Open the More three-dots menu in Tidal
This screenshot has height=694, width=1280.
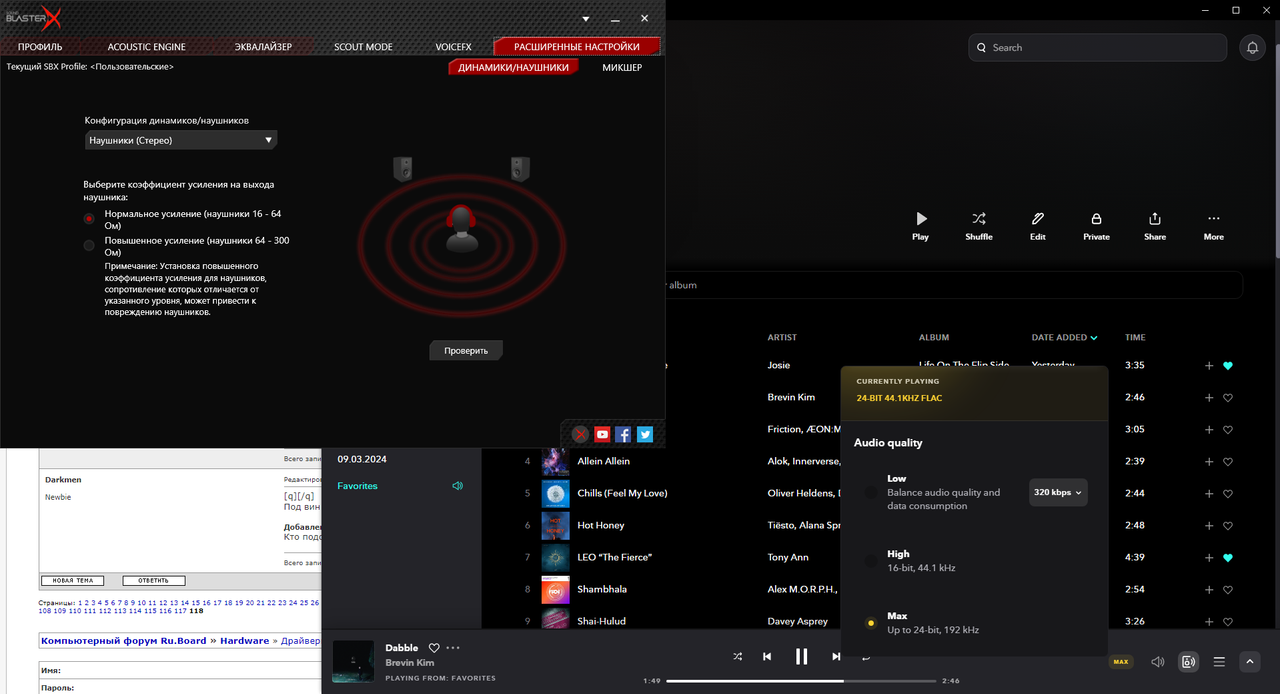point(1214,218)
